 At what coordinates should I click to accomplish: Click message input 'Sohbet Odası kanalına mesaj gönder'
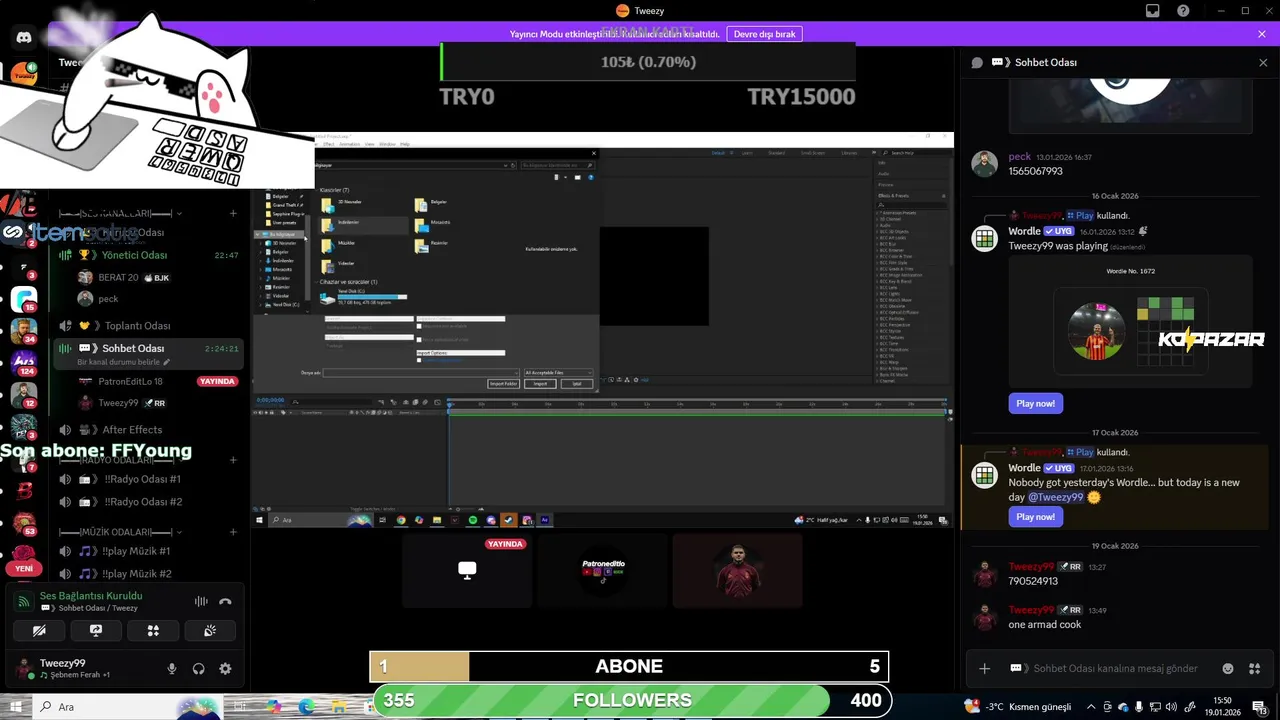(x=1115, y=668)
